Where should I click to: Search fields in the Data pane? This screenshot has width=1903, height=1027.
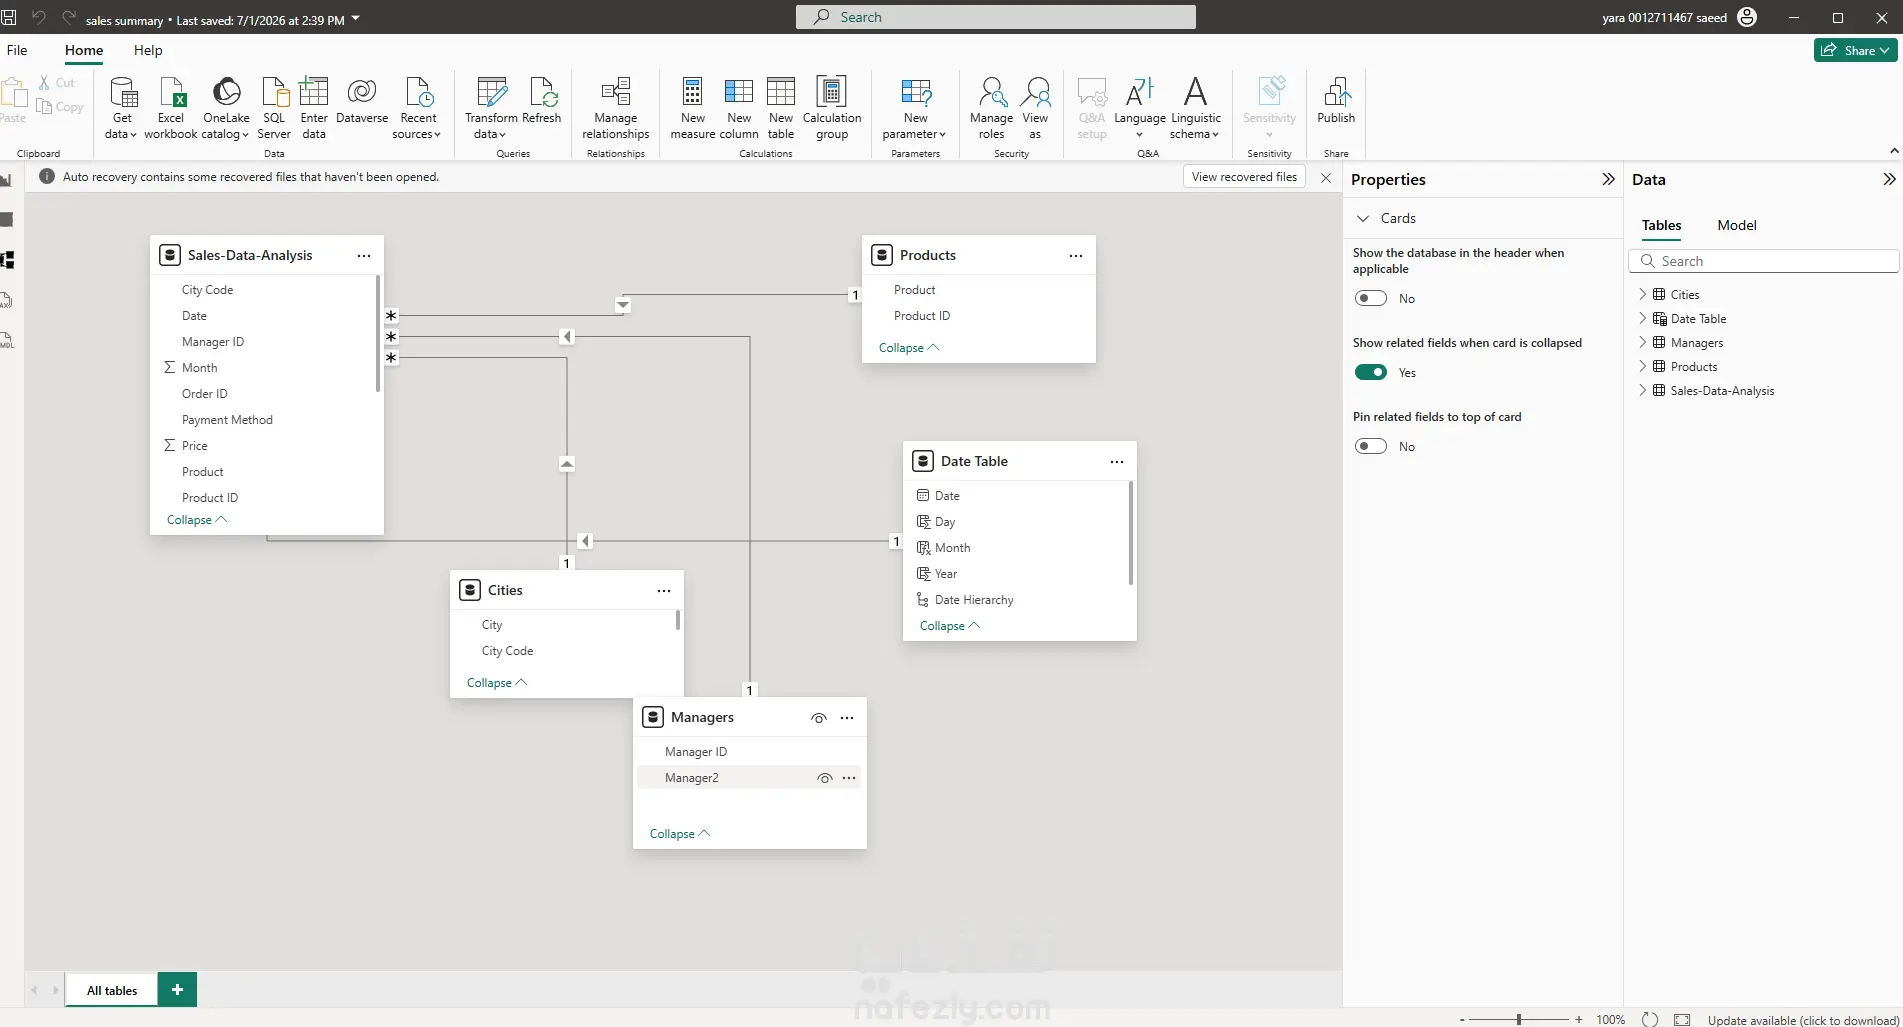[x=1764, y=261]
